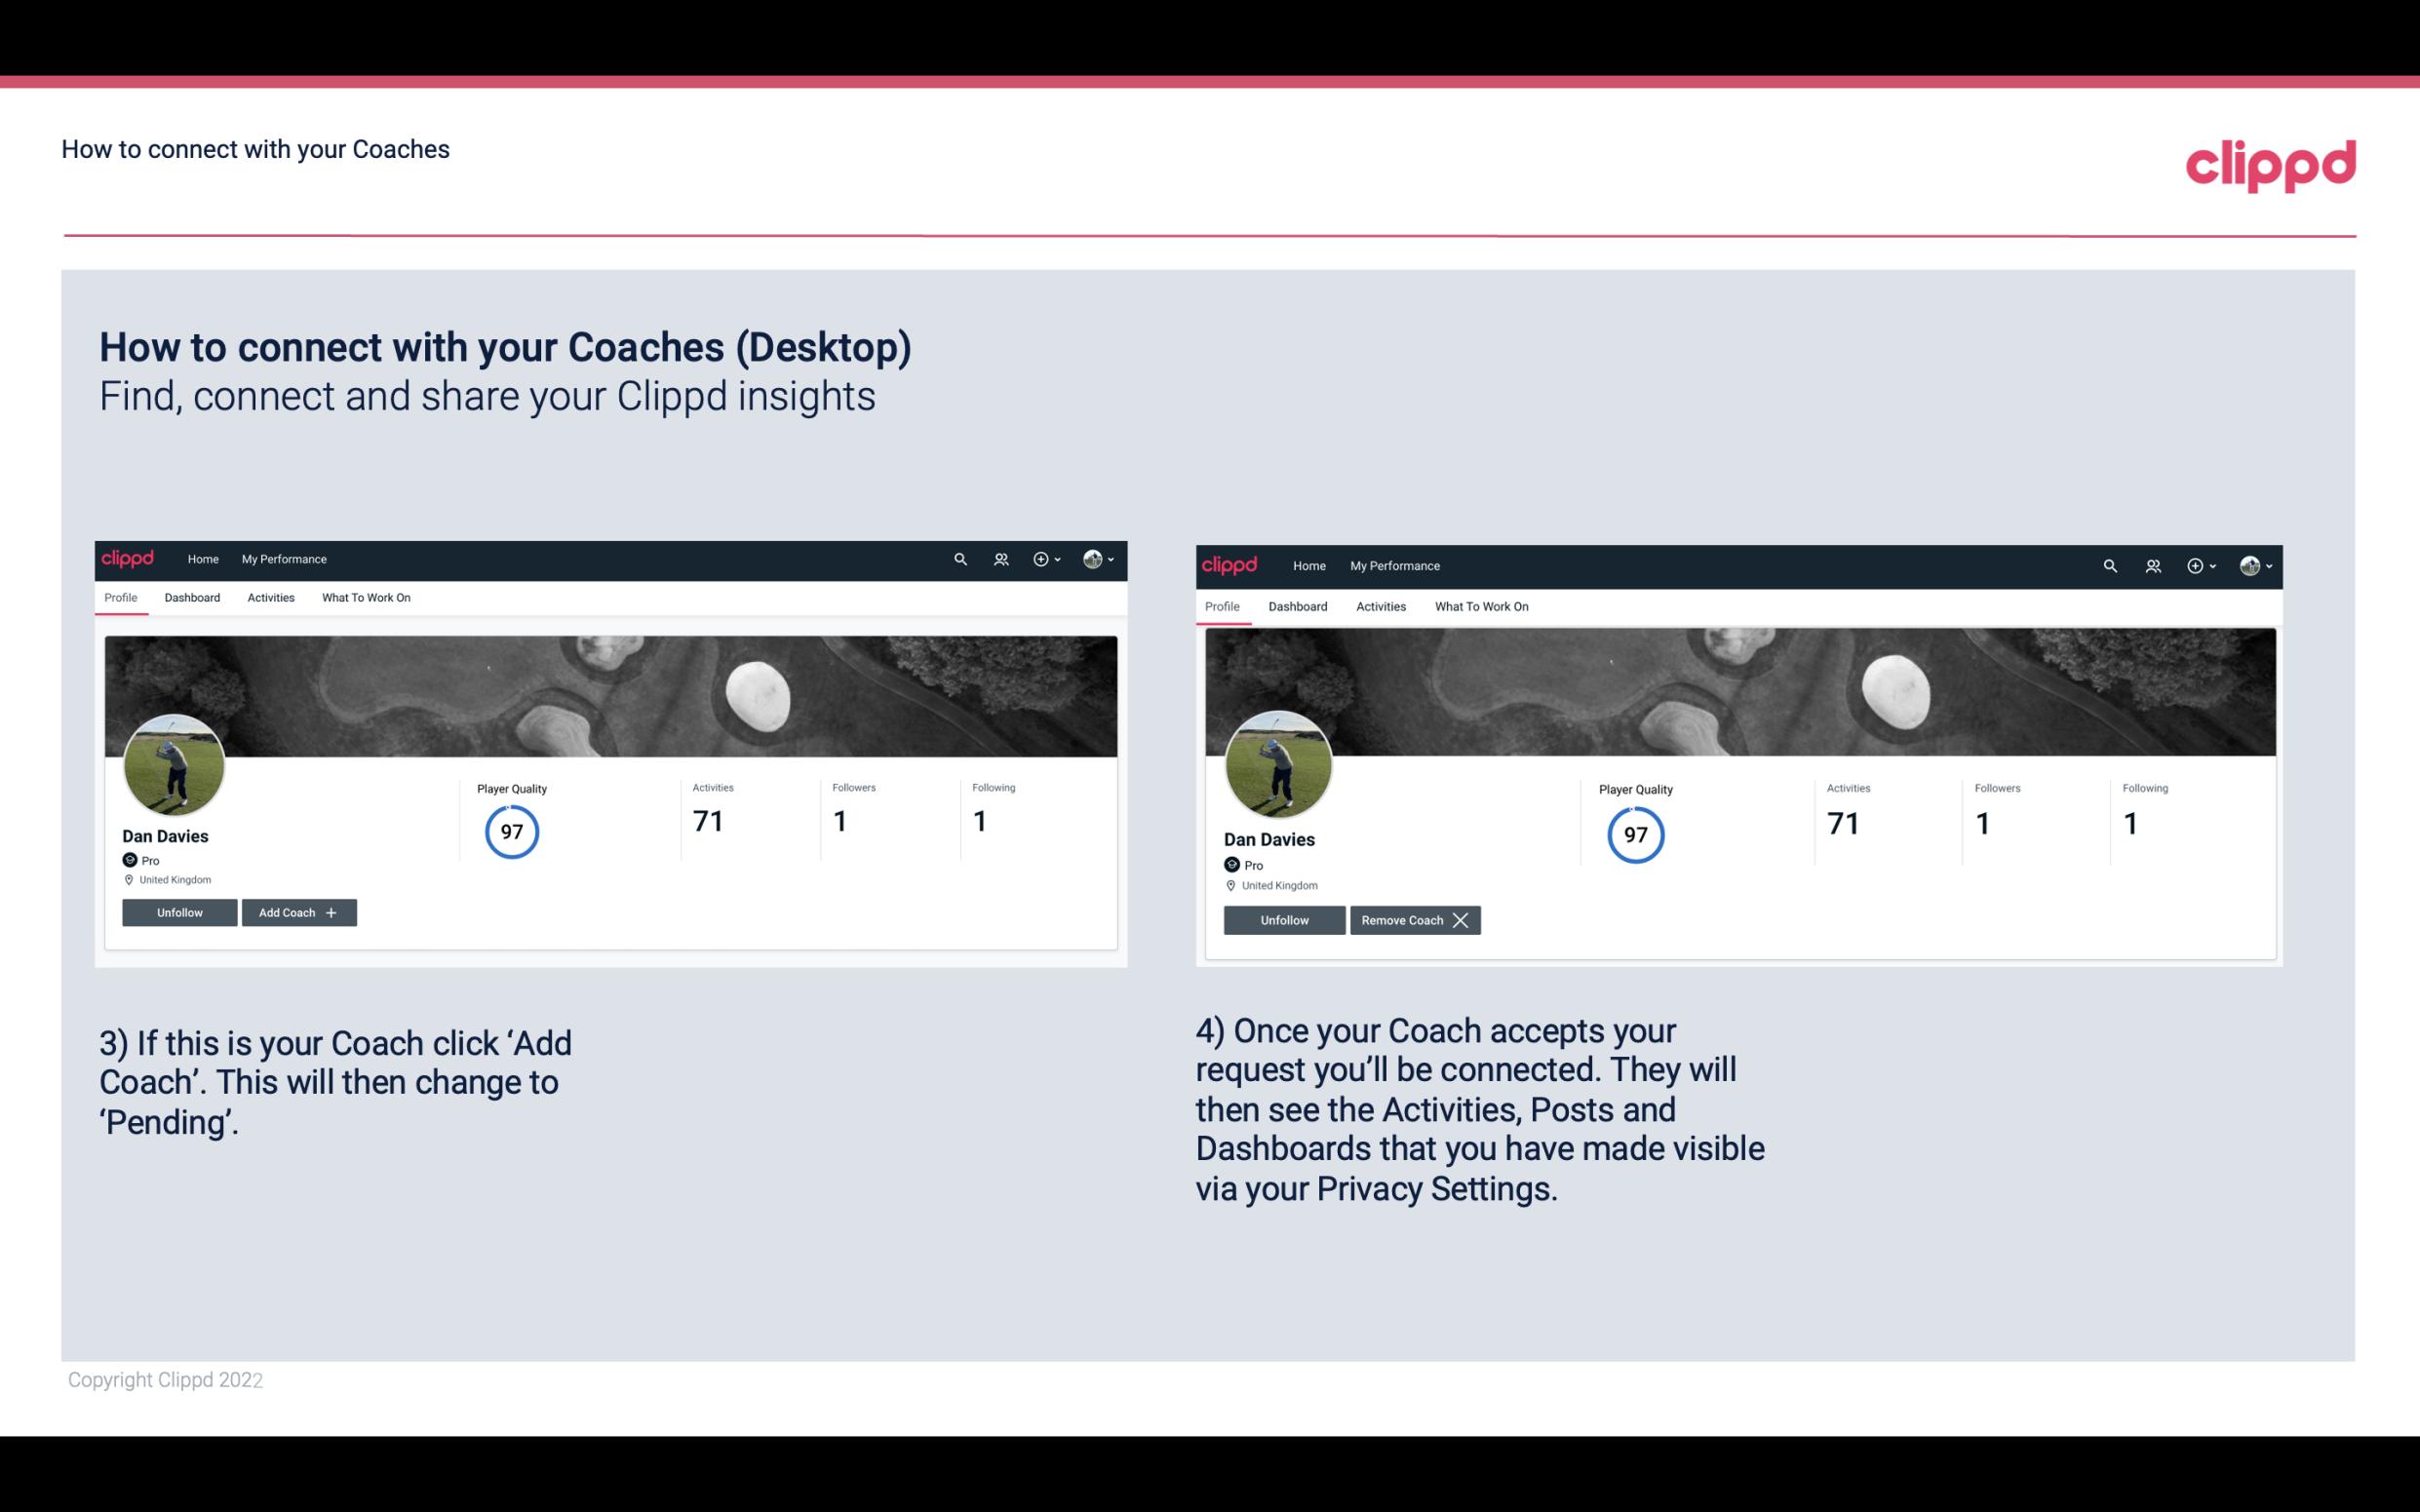
Task: Click 'Remove Coach' button on right screenshot
Action: pyautogui.click(x=1415, y=919)
